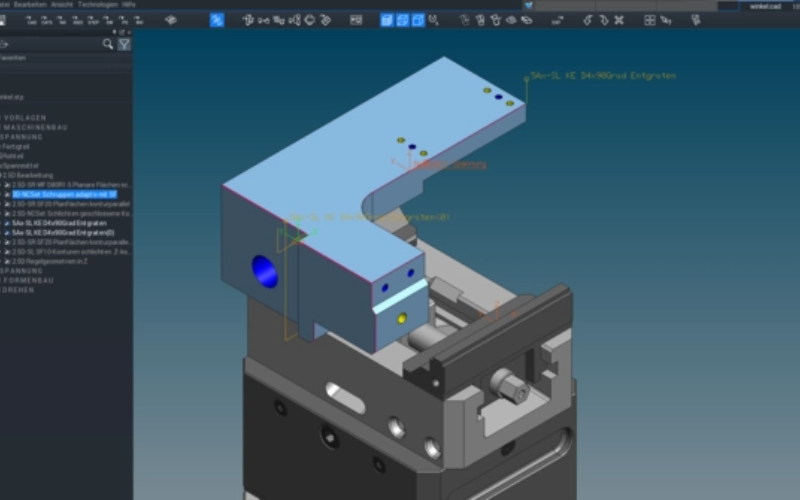The height and width of the screenshot is (500, 800).
Task: Open the window layout toolbar icon
Action: coord(356,20)
